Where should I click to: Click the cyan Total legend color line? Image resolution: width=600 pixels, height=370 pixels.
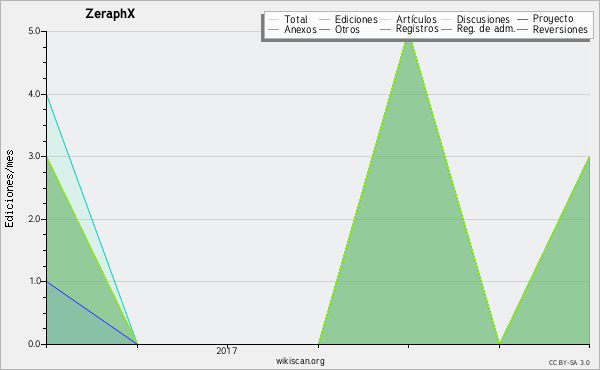tap(274, 20)
